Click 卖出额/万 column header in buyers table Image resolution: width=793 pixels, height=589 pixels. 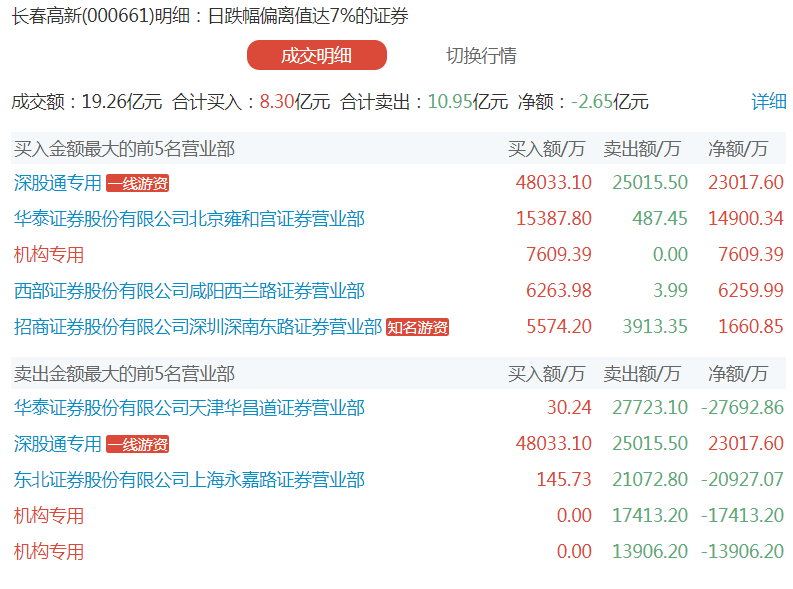click(x=641, y=149)
